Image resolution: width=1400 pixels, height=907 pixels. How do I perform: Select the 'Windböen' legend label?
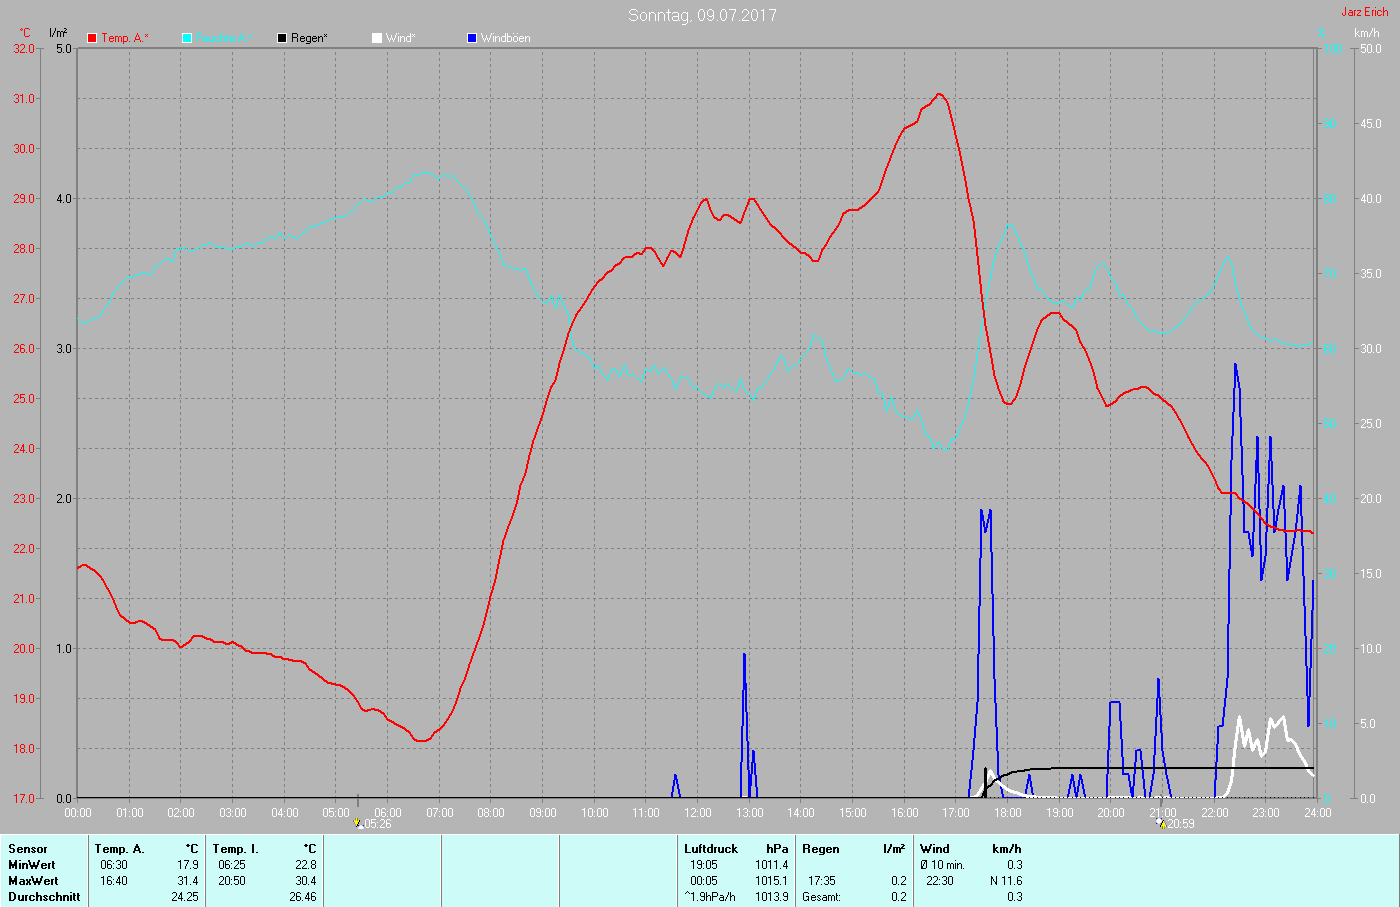[x=506, y=38]
